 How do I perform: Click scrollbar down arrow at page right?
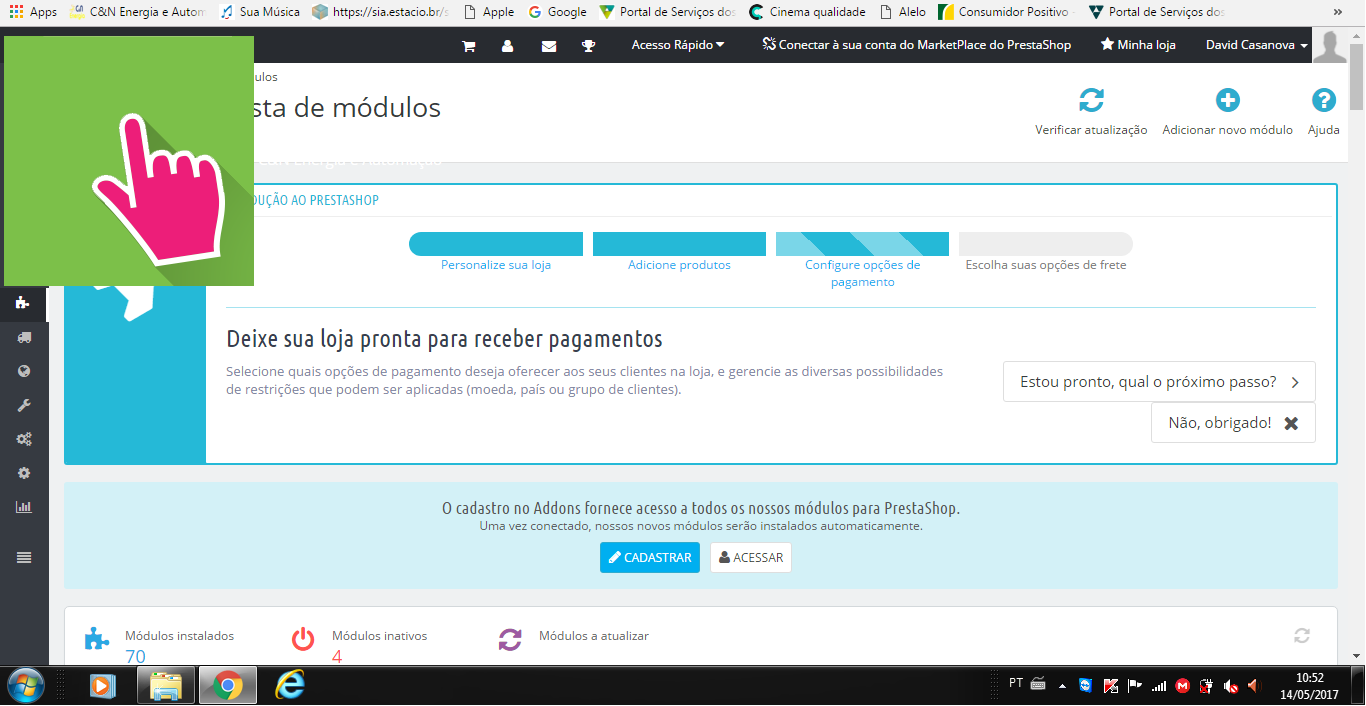(1357, 656)
